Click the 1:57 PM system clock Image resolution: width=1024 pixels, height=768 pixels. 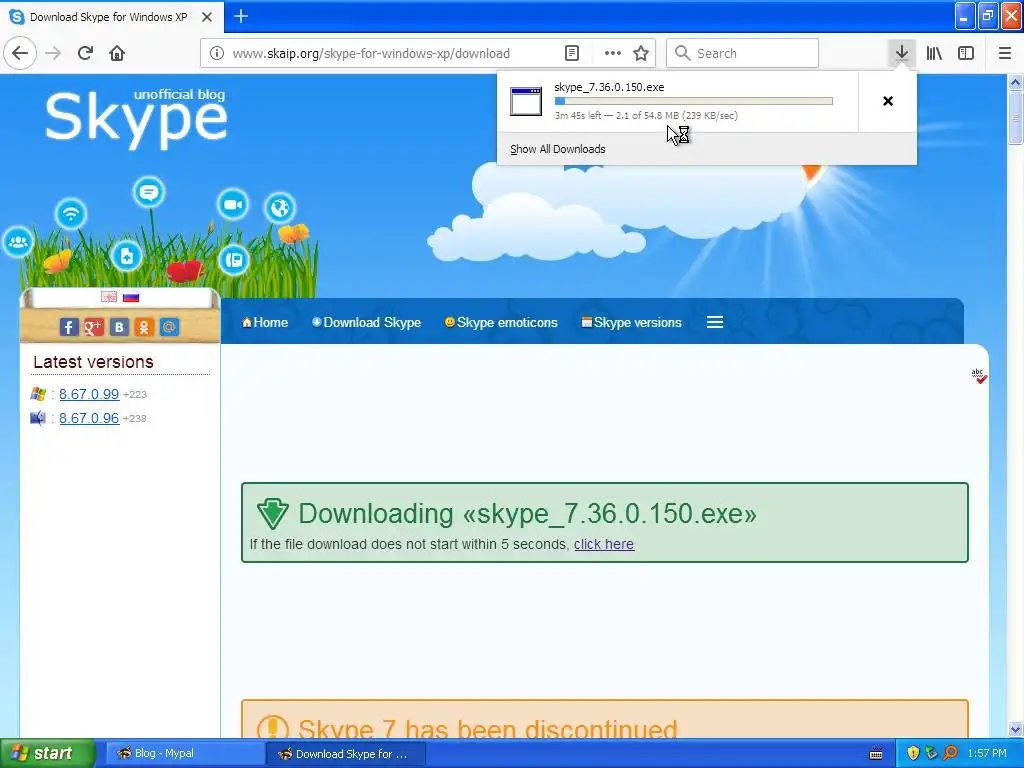pyautogui.click(x=987, y=754)
